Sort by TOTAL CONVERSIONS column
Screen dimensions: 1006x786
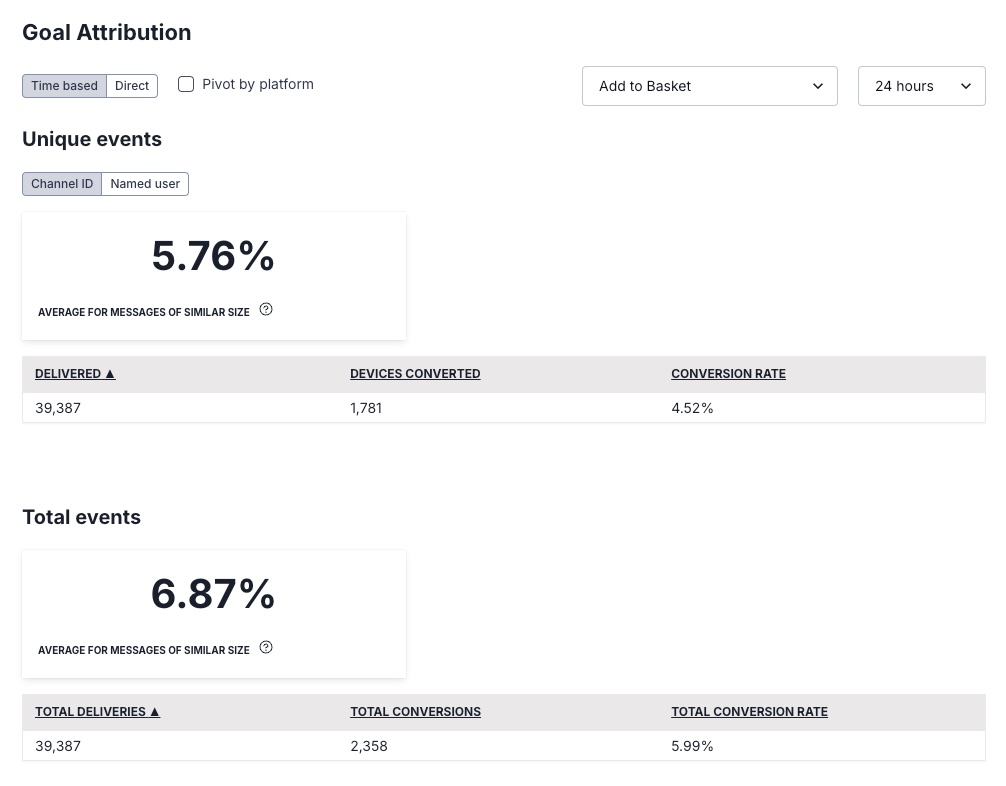[x=415, y=712]
